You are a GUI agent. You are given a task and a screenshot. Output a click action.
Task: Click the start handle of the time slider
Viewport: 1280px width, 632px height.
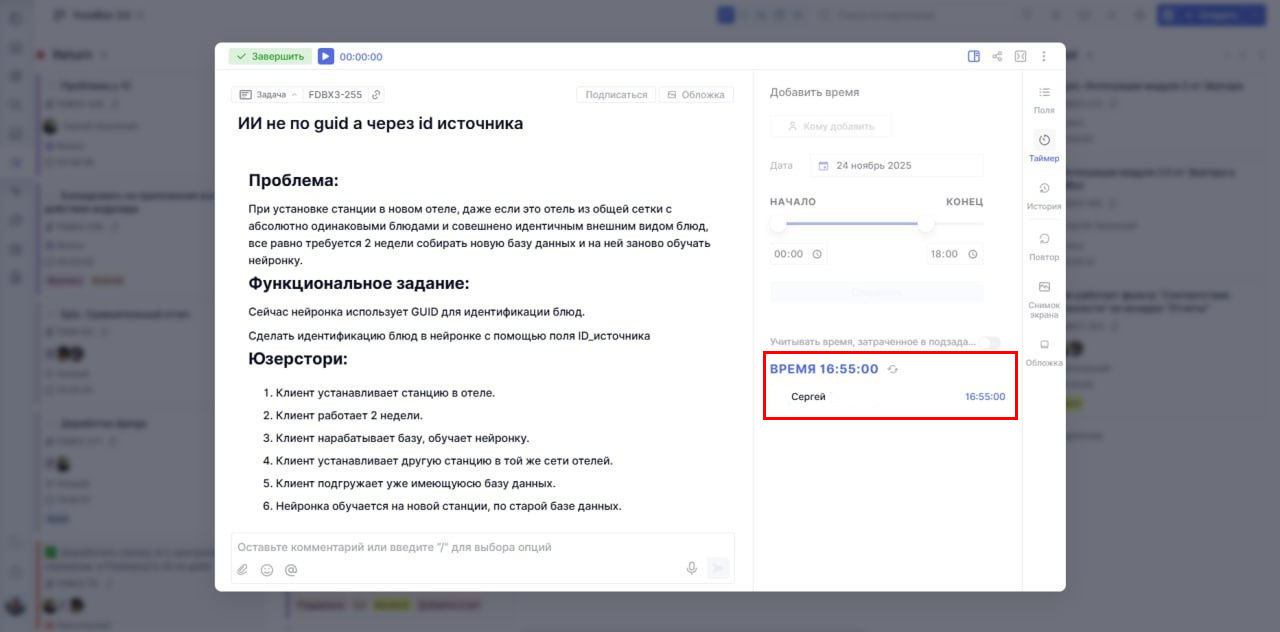pyautogui.click(x=777, y=225)
